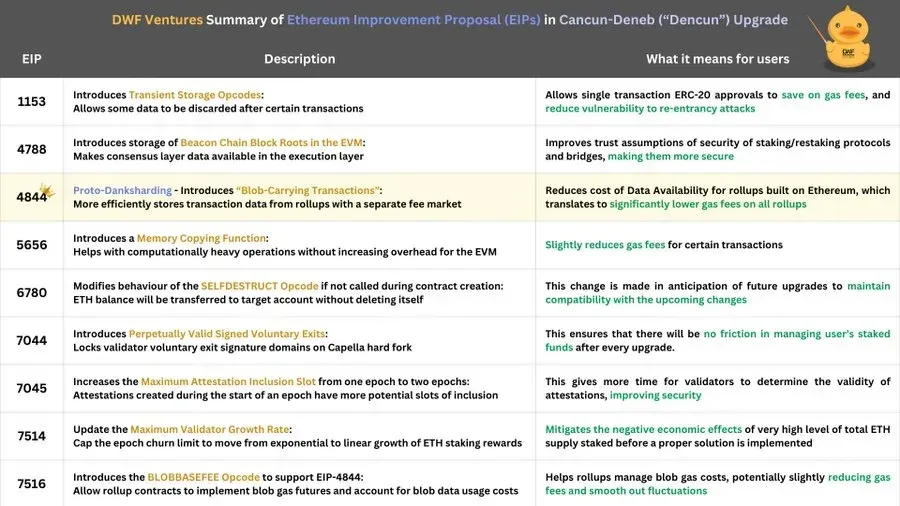Click 'Transient Storage Opcodes' text
Viewport: 900px width, 506px height.
click(195, 95)
